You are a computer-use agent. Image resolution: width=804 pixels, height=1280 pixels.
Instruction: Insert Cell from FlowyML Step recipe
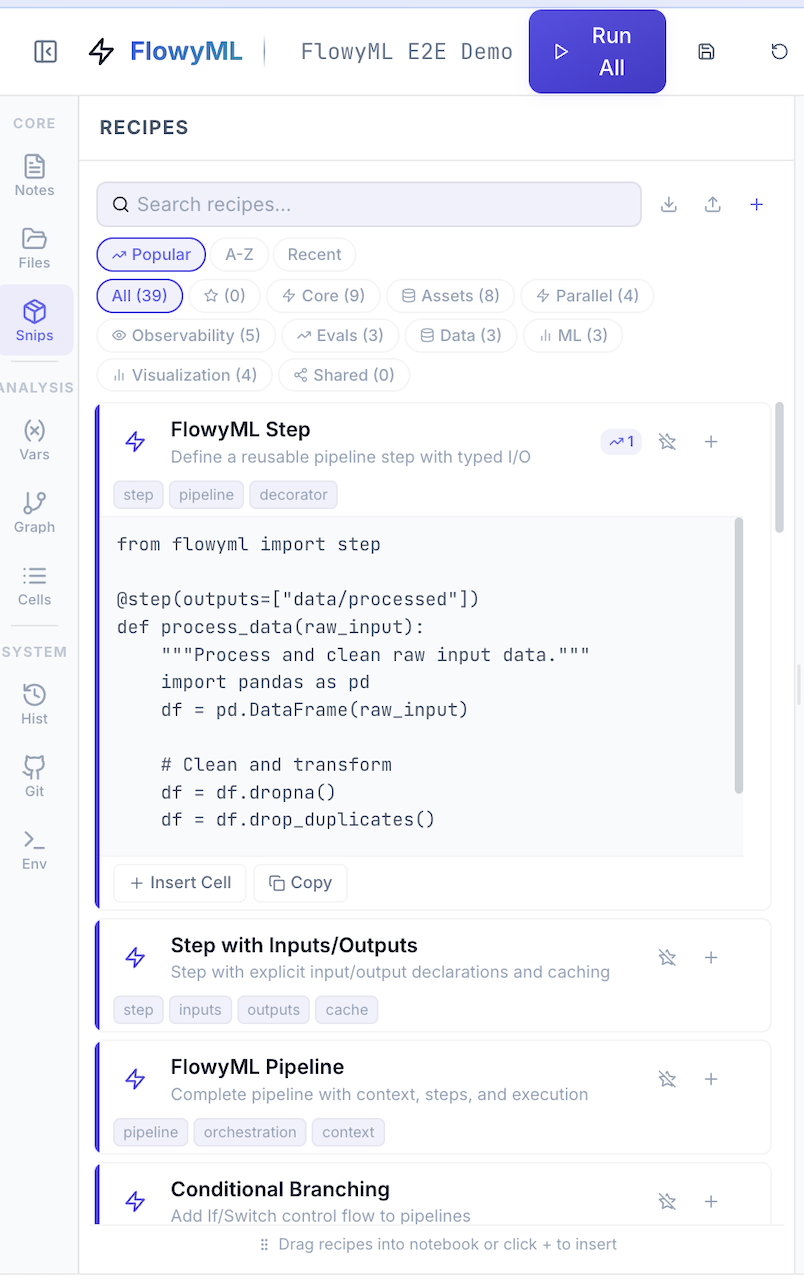click(x=179, y=883)
